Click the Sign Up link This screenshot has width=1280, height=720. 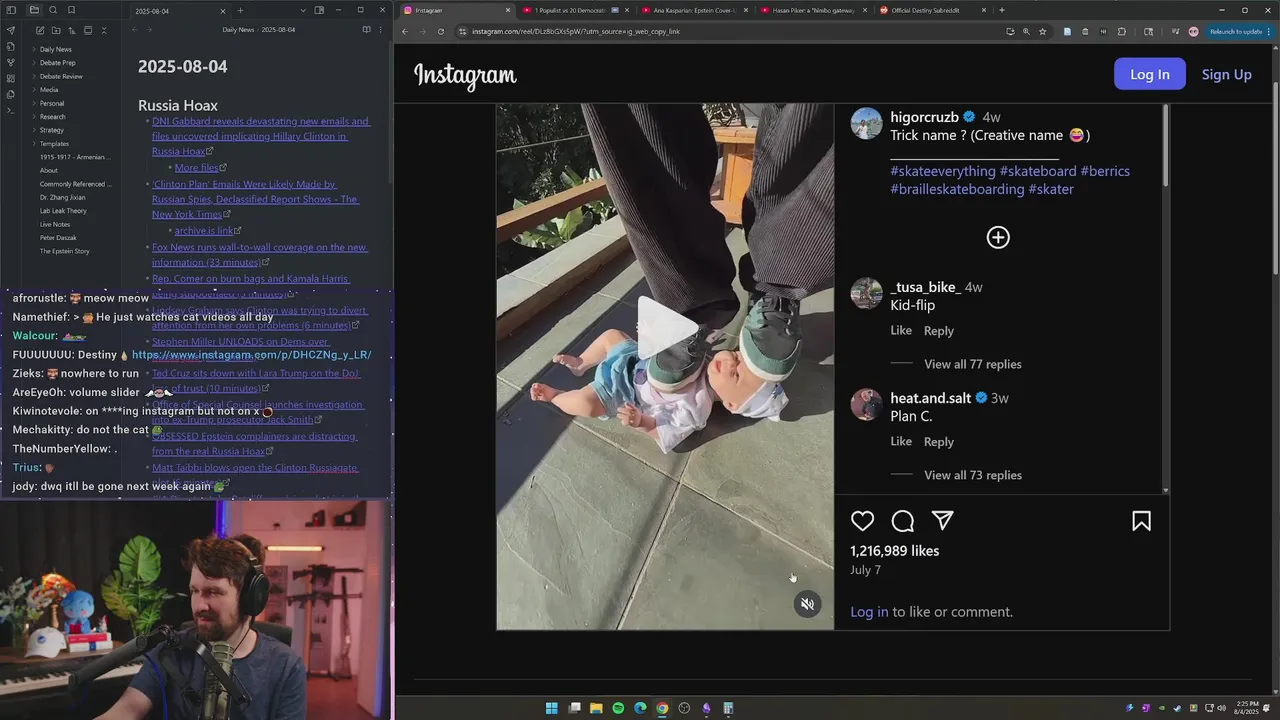1227,74
